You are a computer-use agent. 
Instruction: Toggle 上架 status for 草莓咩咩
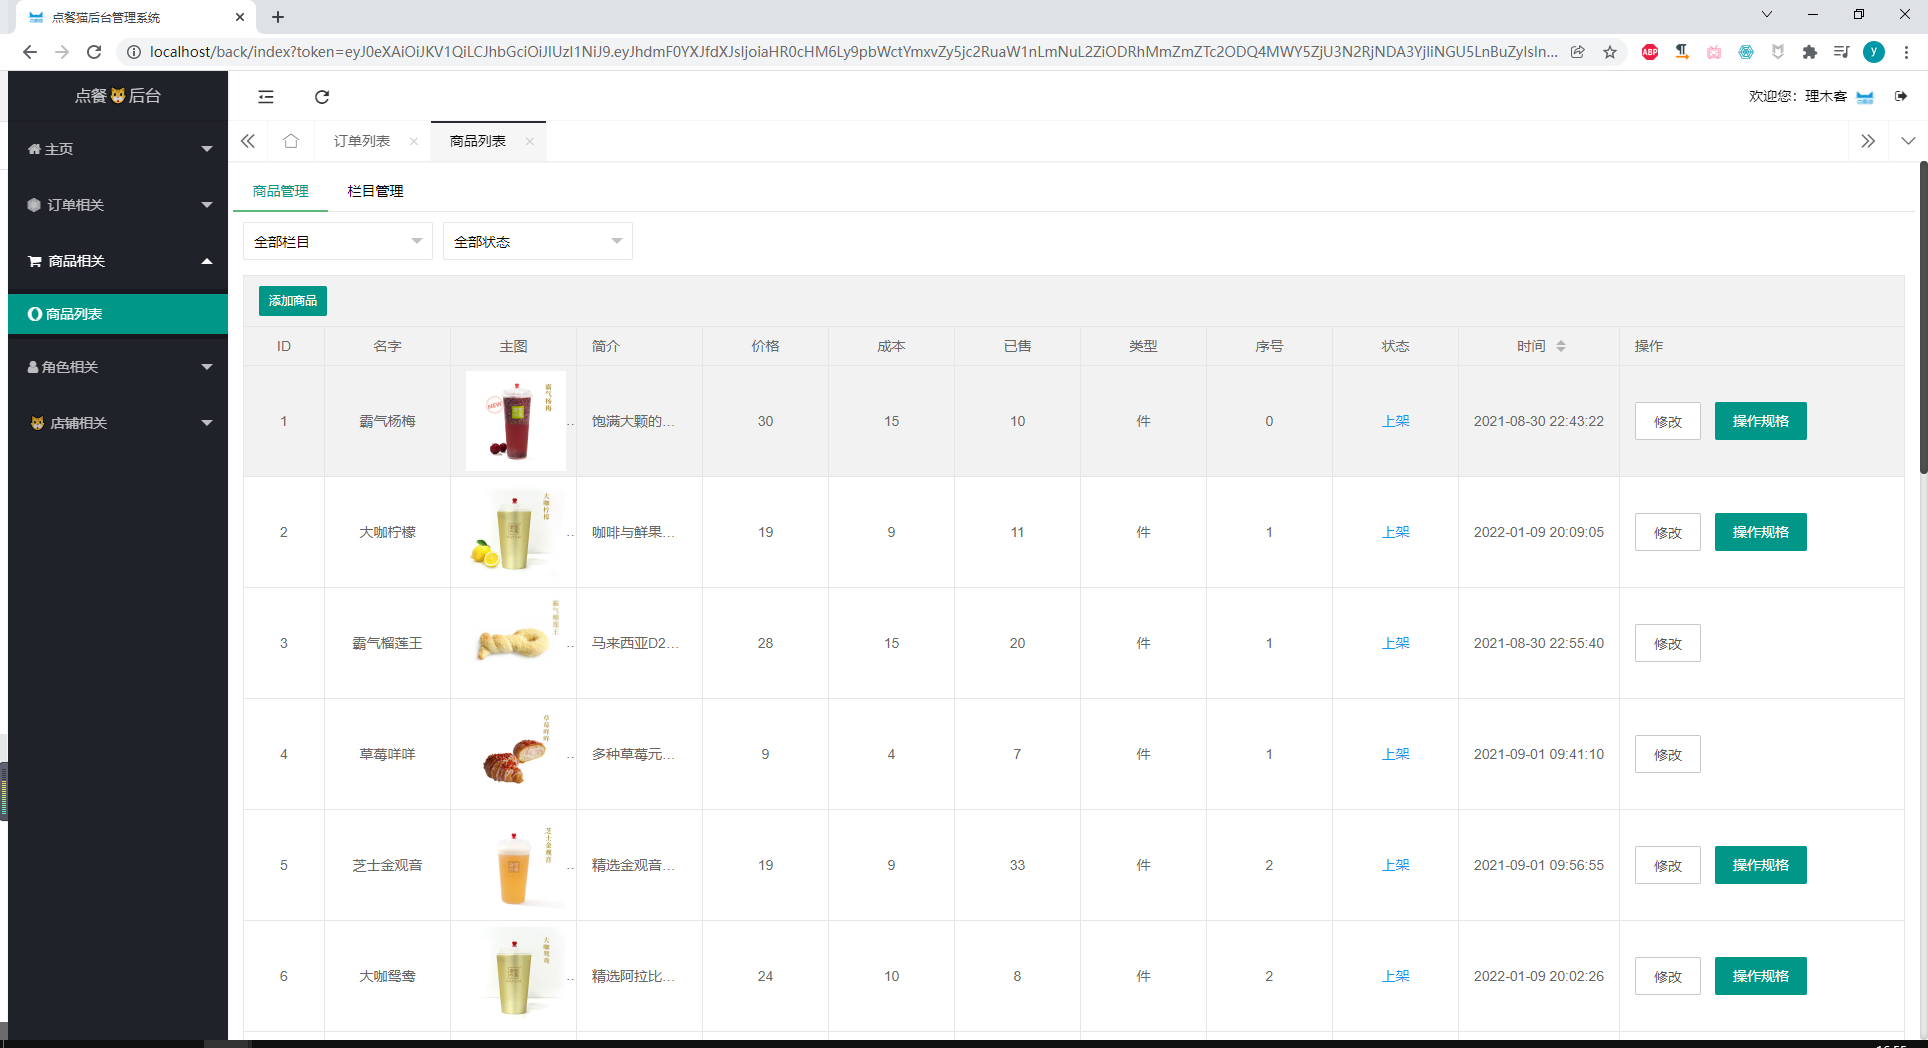click(1396, 754)
